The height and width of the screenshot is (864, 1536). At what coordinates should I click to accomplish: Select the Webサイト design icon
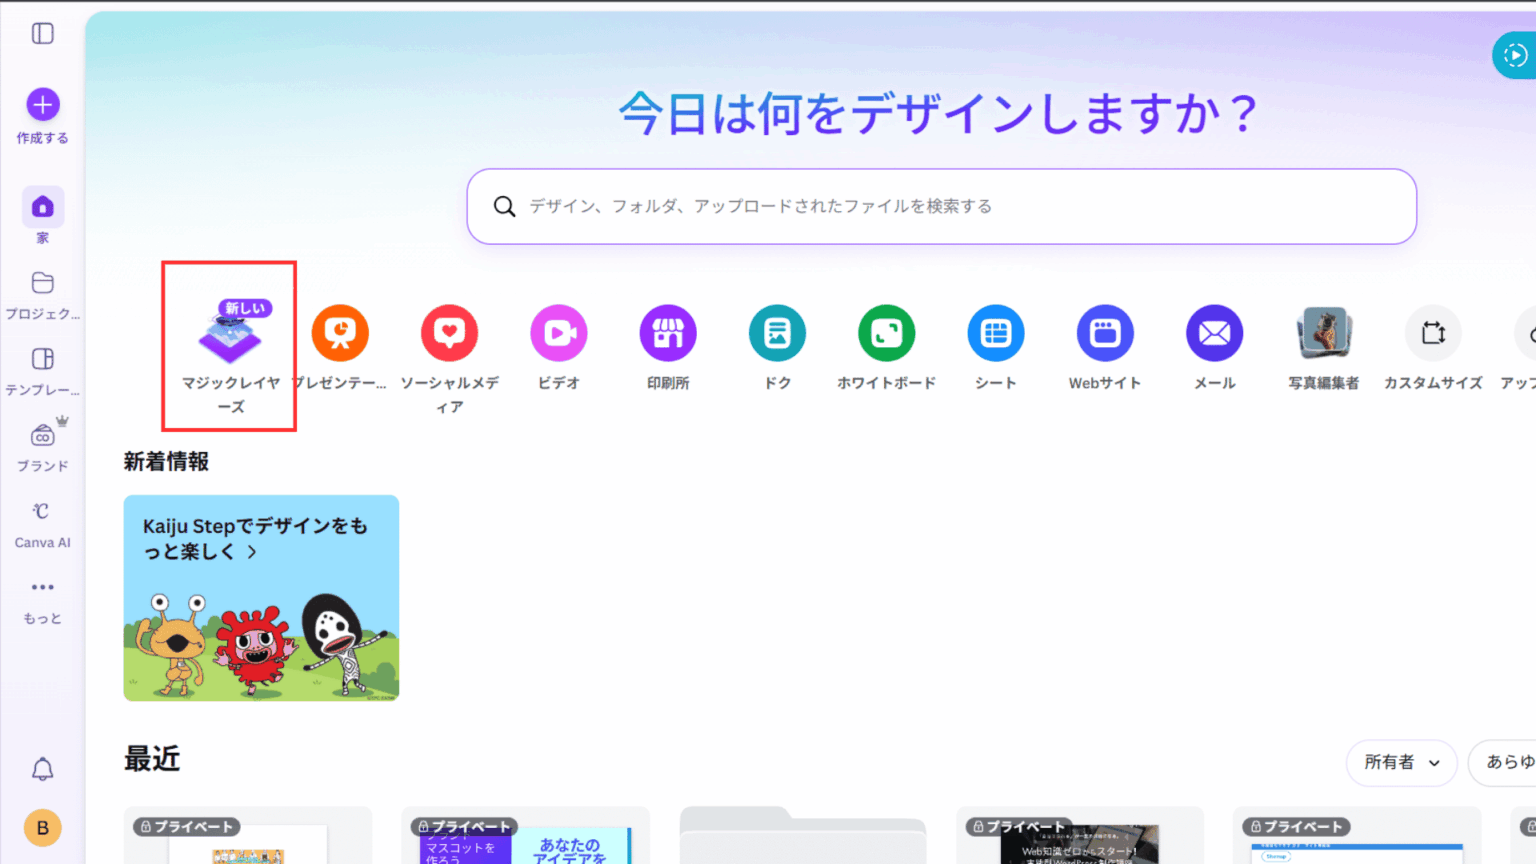tap(1104, 333)
